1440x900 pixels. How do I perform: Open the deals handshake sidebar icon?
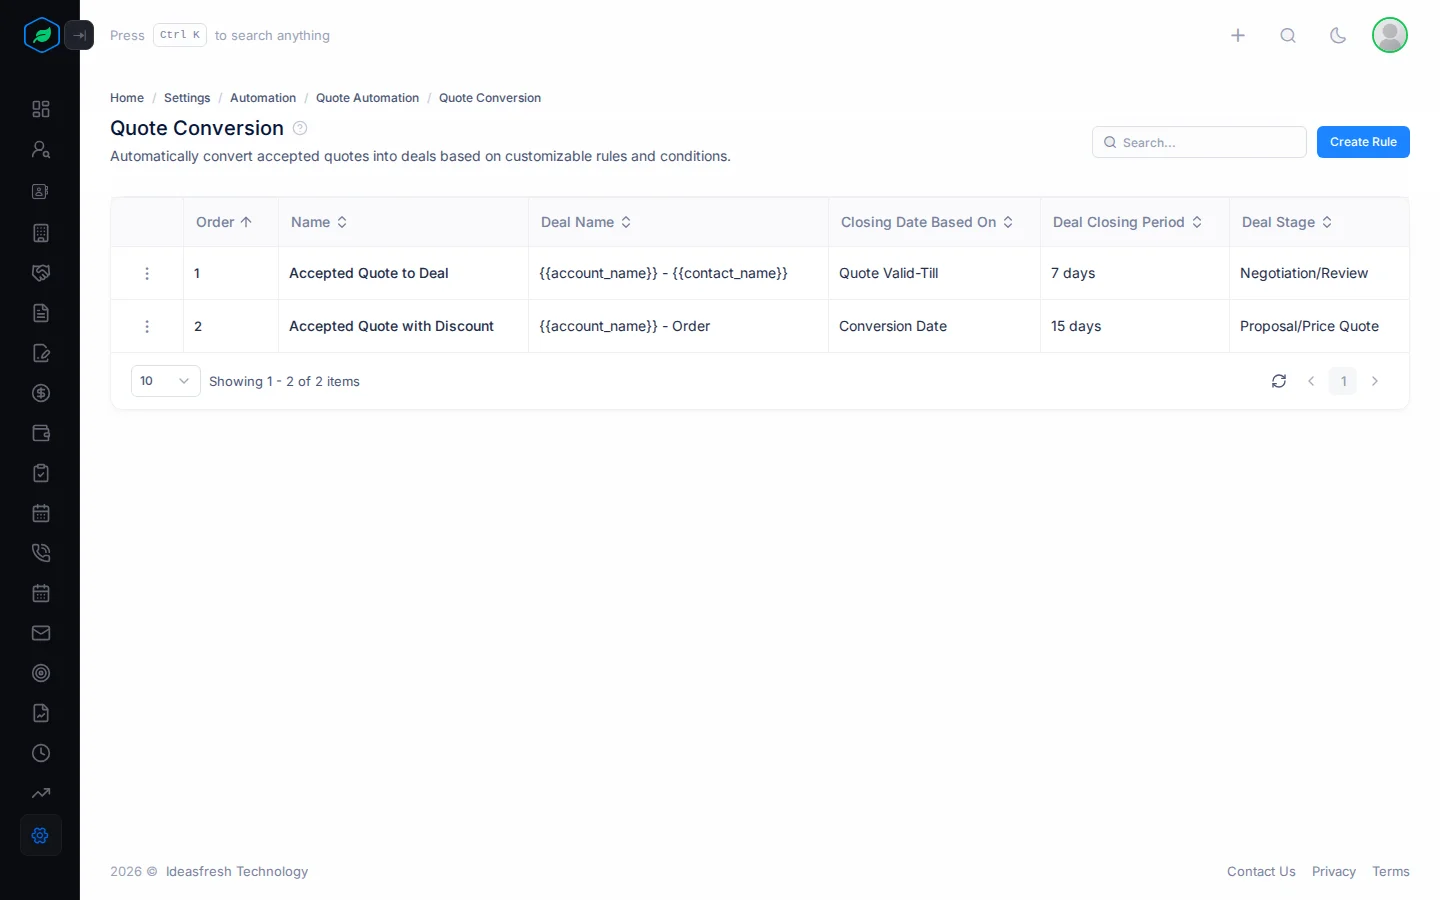click(41, 273)
